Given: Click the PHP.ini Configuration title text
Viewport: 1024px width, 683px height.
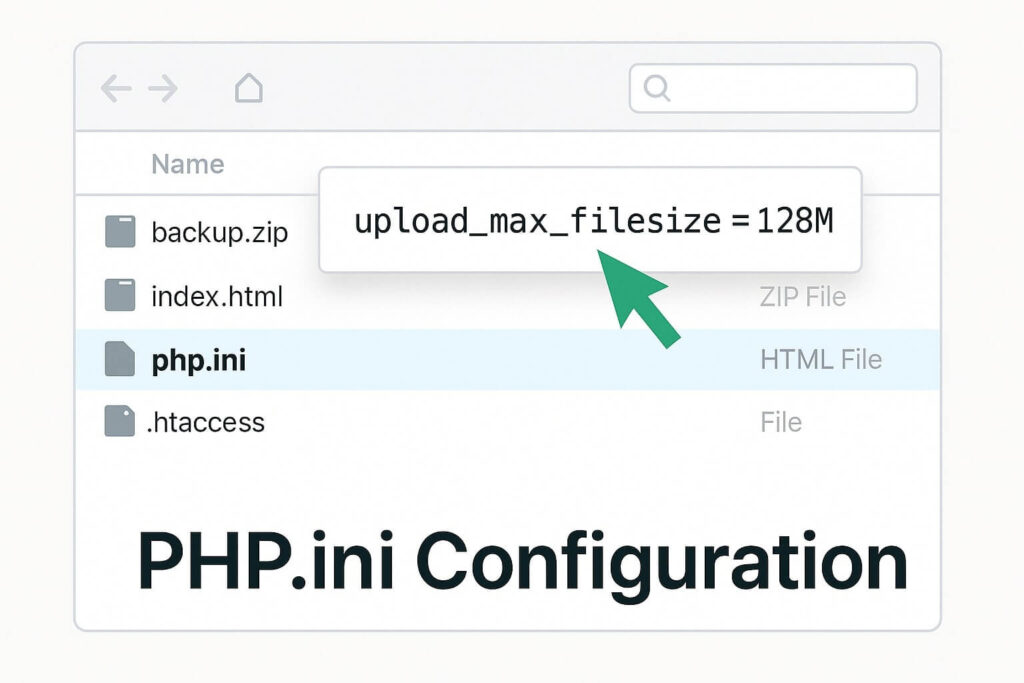Looking at the screenshot, I should click(521, 560).
